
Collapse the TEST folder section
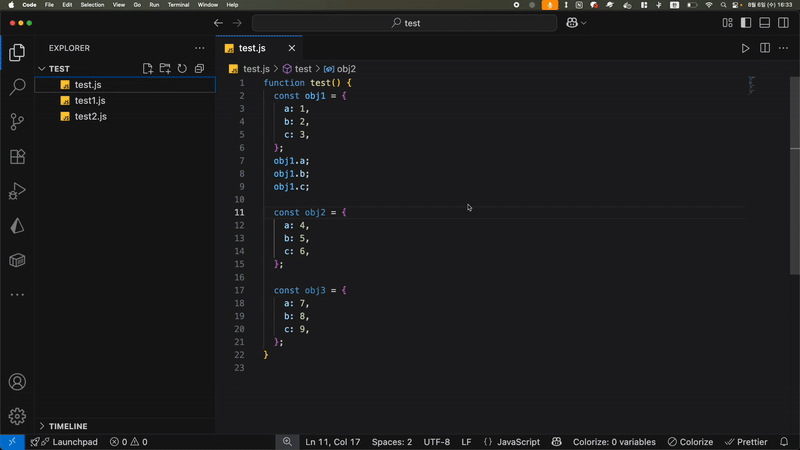42,69
